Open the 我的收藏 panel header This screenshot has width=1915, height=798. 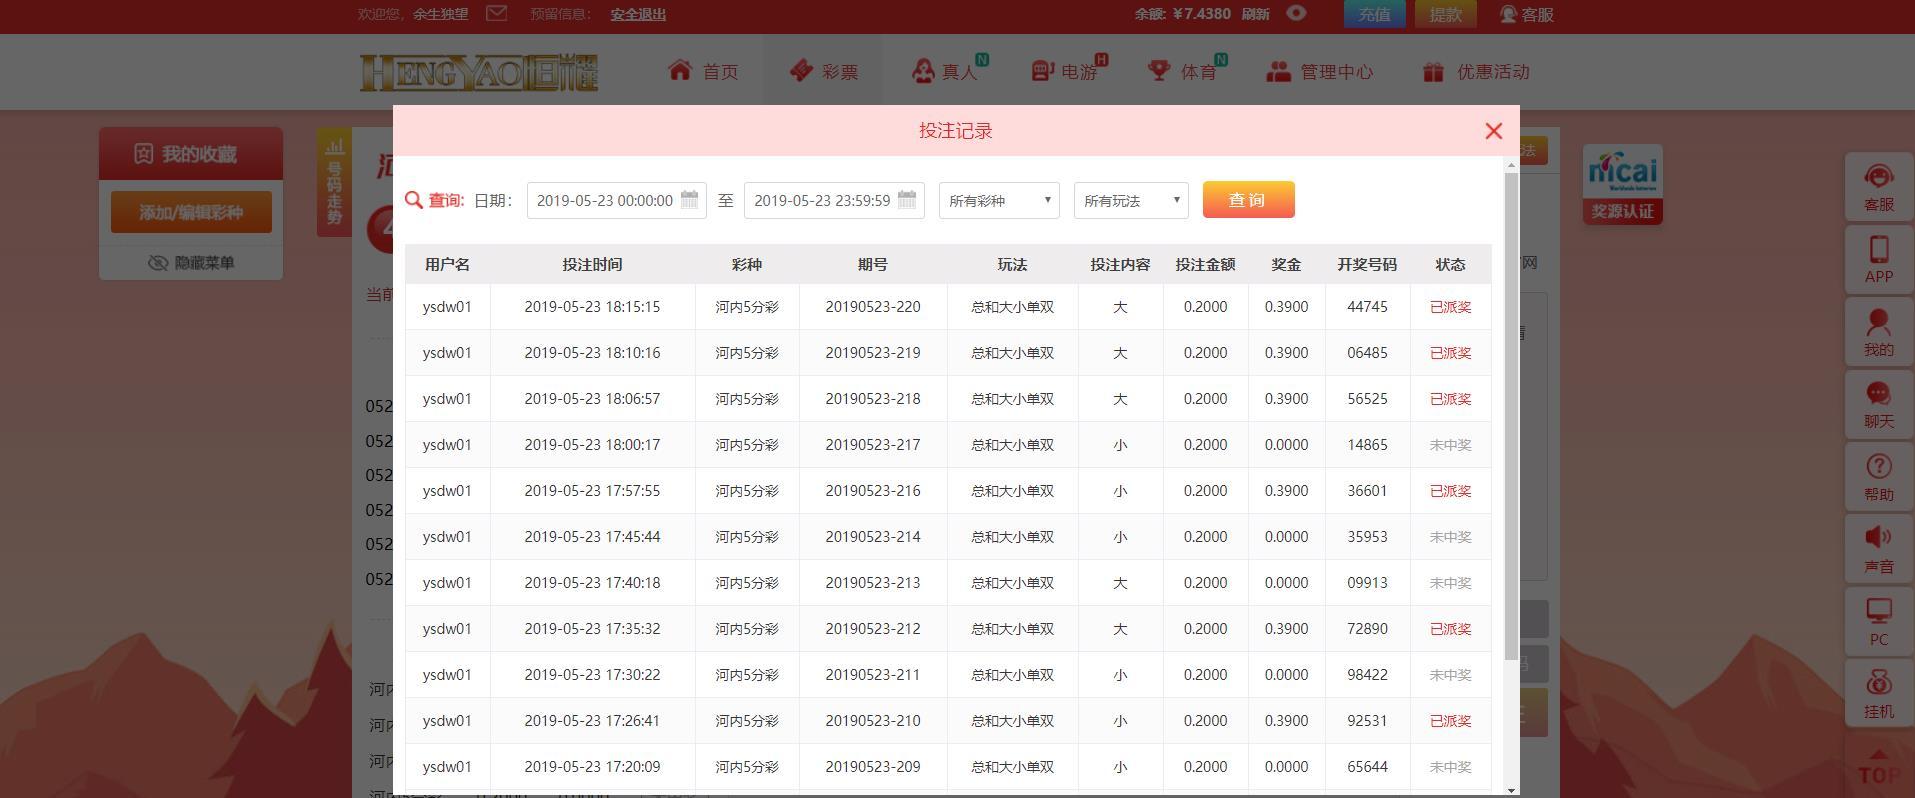click(191, 154)
